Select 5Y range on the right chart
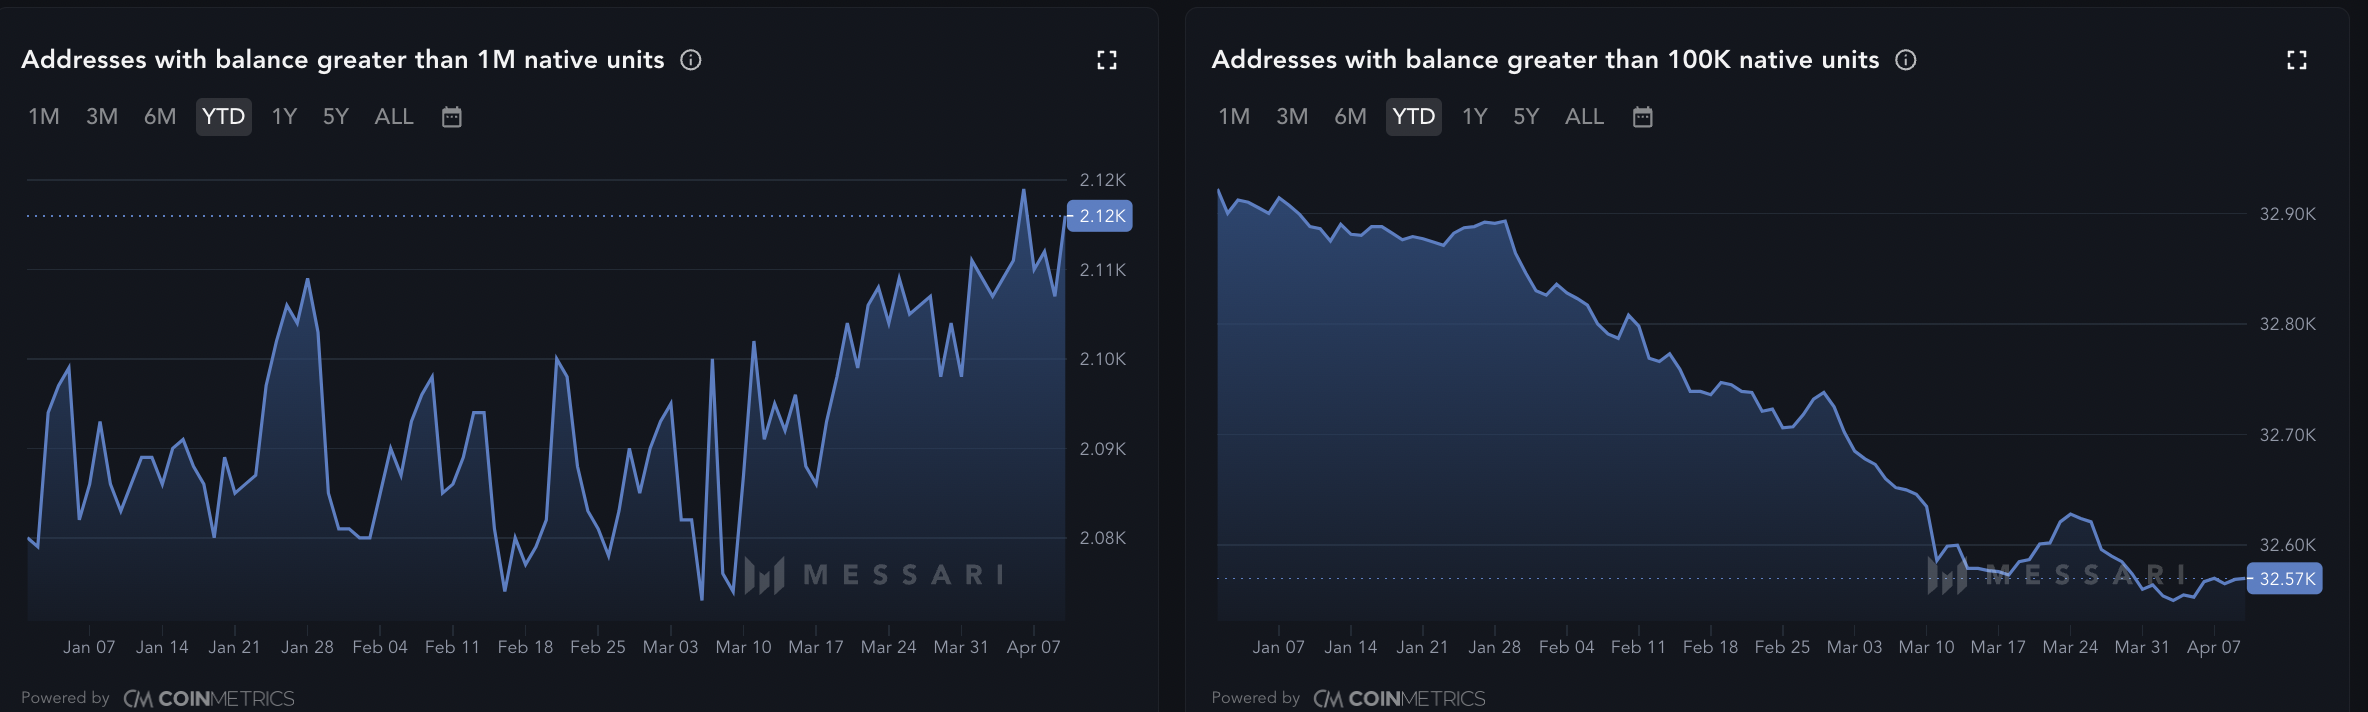2368x712 pixels. 1525,117
